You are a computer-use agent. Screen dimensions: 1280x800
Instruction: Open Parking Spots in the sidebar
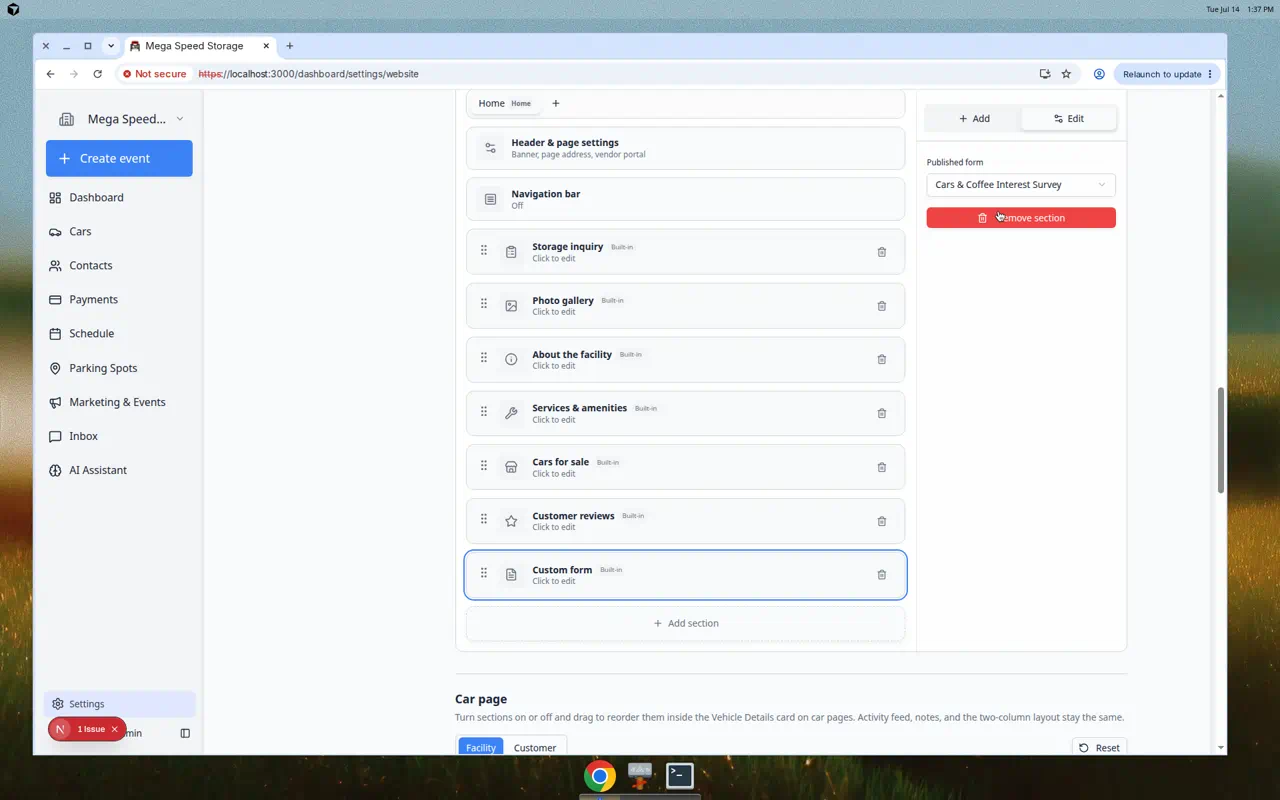click(119, 368)
